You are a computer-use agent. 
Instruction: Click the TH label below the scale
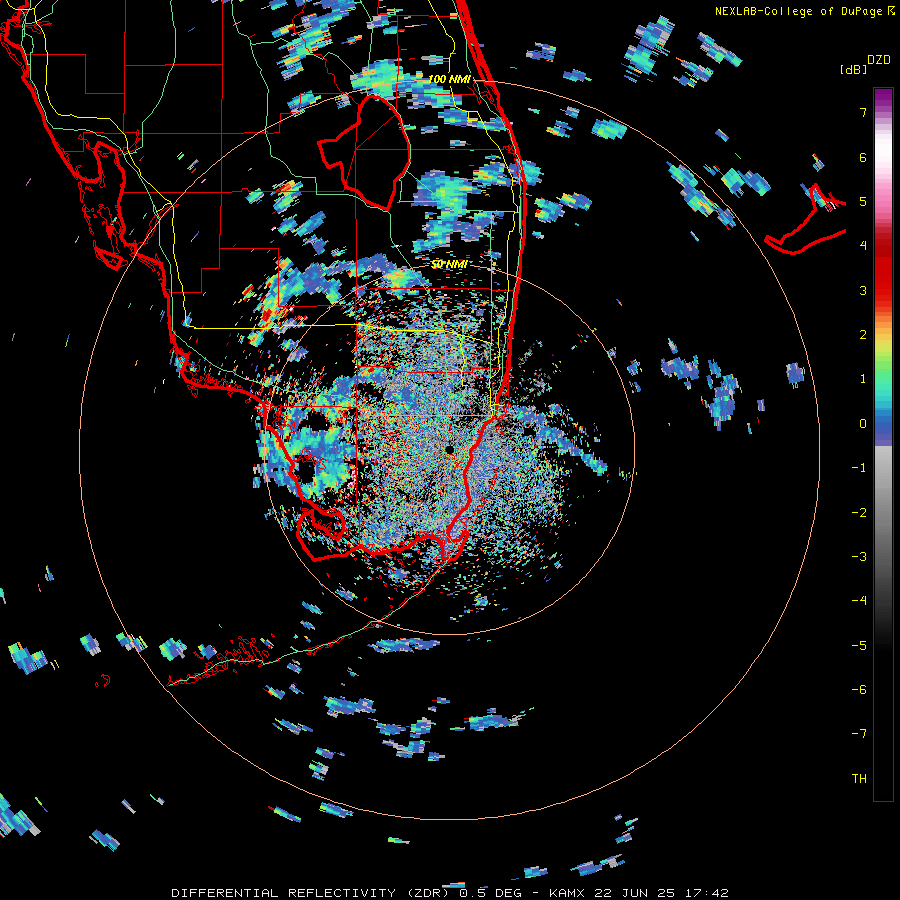[x=859, y=779]
